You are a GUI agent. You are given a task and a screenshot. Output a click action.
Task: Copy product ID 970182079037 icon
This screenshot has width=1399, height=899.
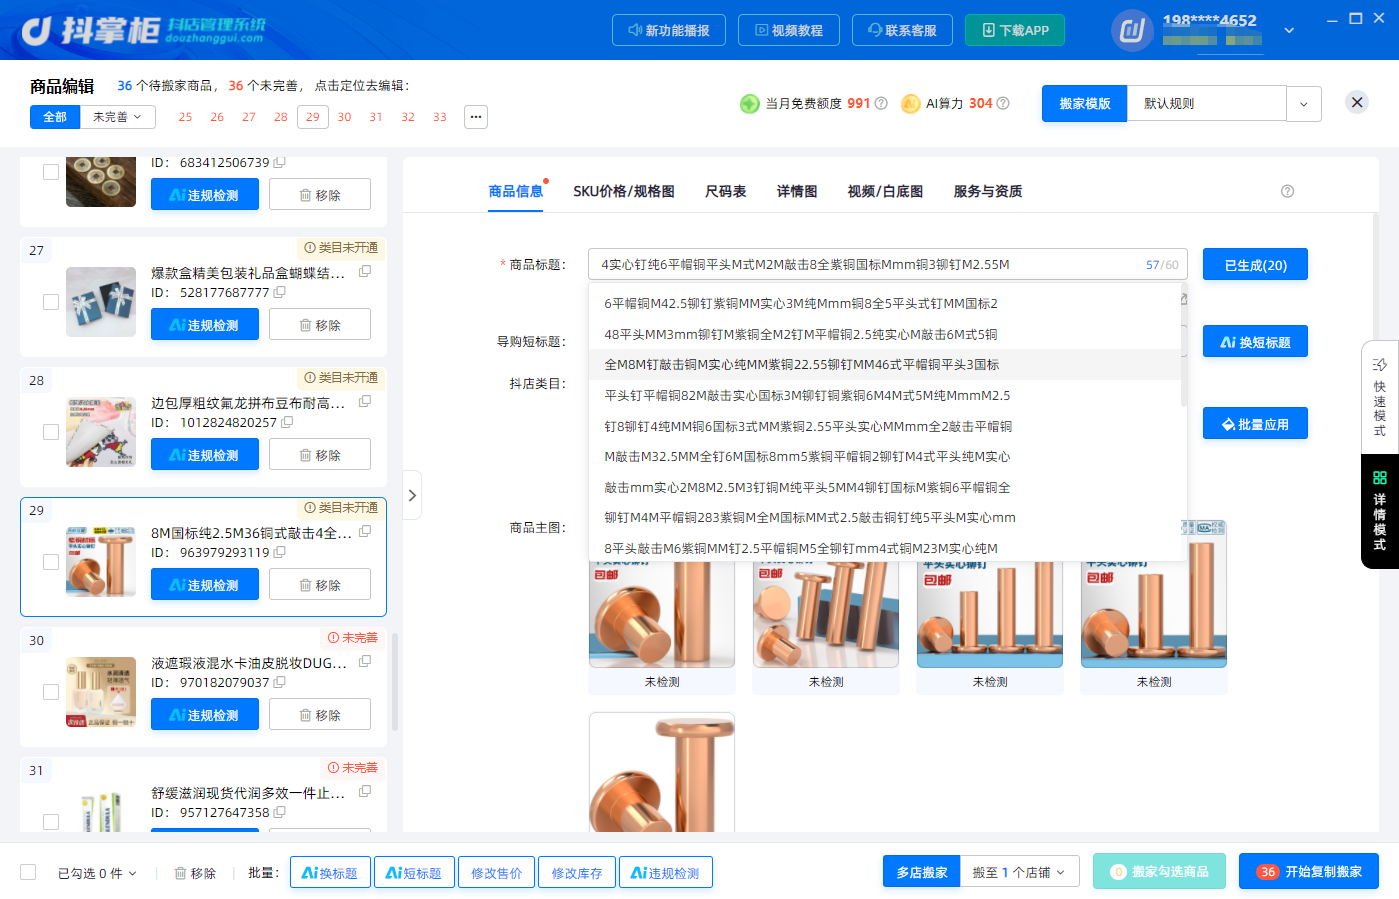click(x=280, y=682)
